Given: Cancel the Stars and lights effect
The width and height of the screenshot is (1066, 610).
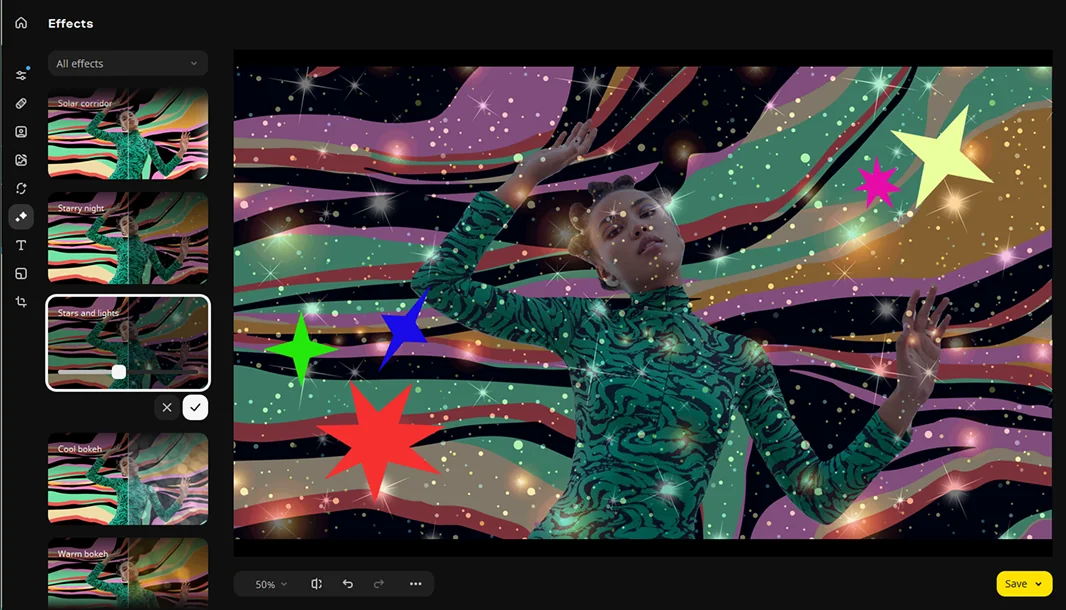Looking at the screenshot, I should pyautogui.click(x=167, y=407).
